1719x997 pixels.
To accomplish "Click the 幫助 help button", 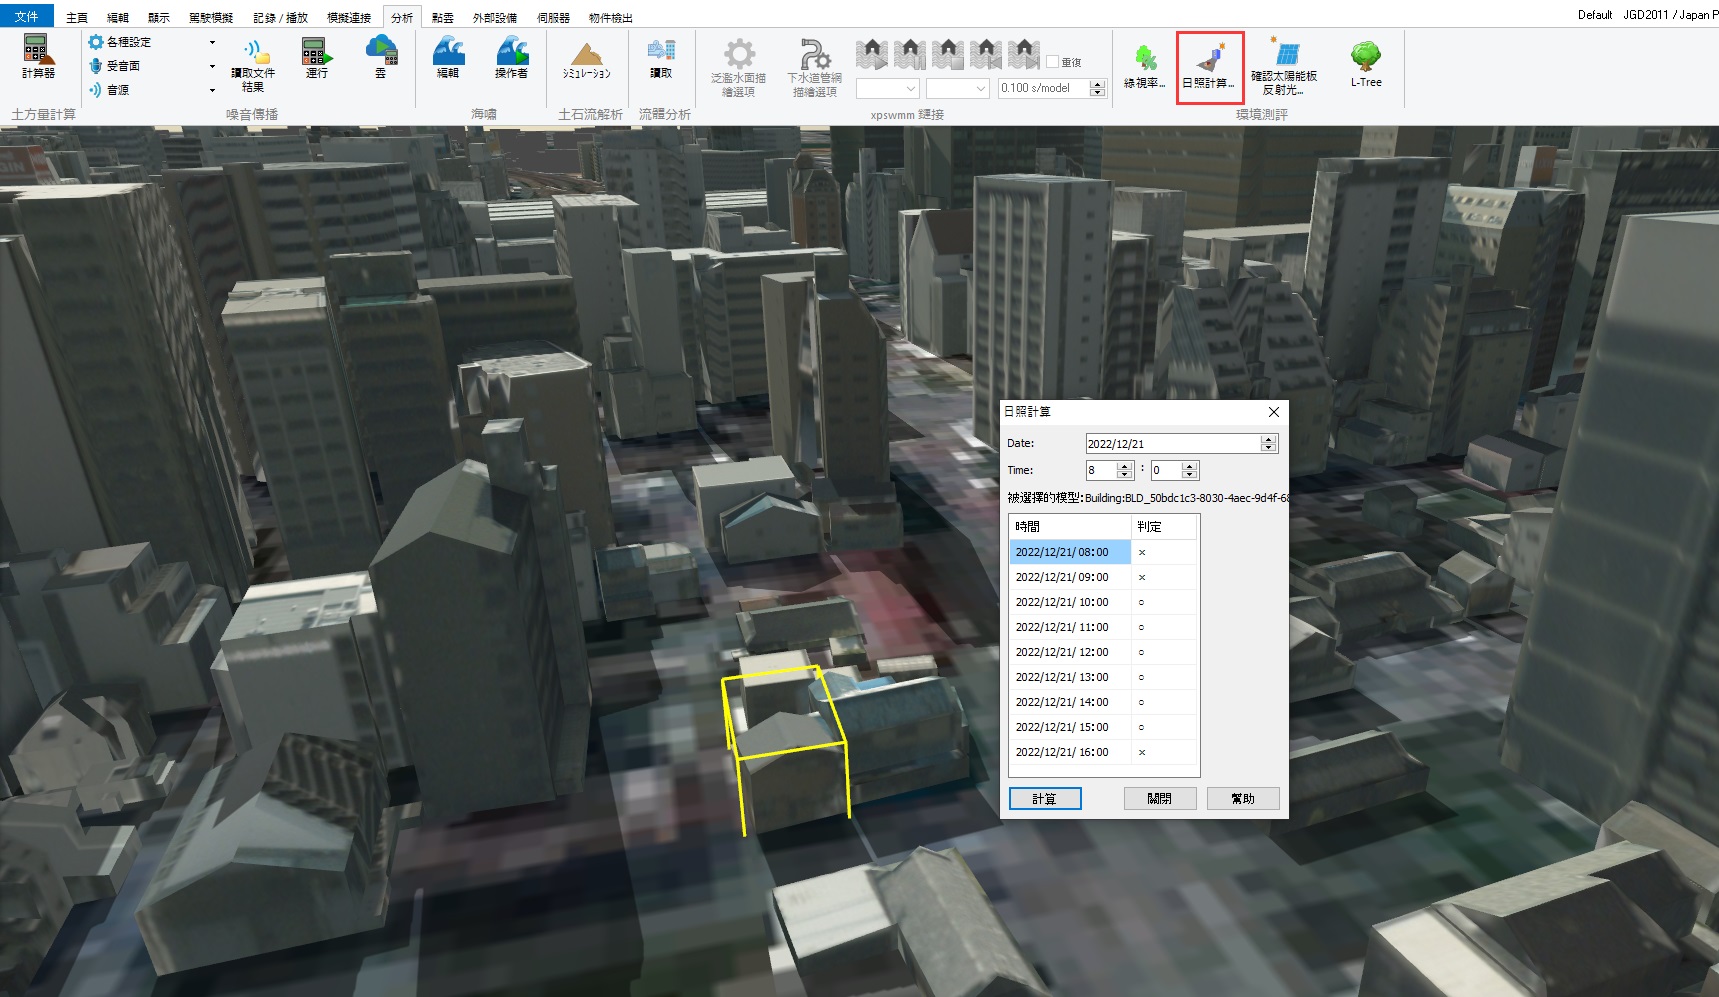I will pyautogui.click(x=1242, y=798).
